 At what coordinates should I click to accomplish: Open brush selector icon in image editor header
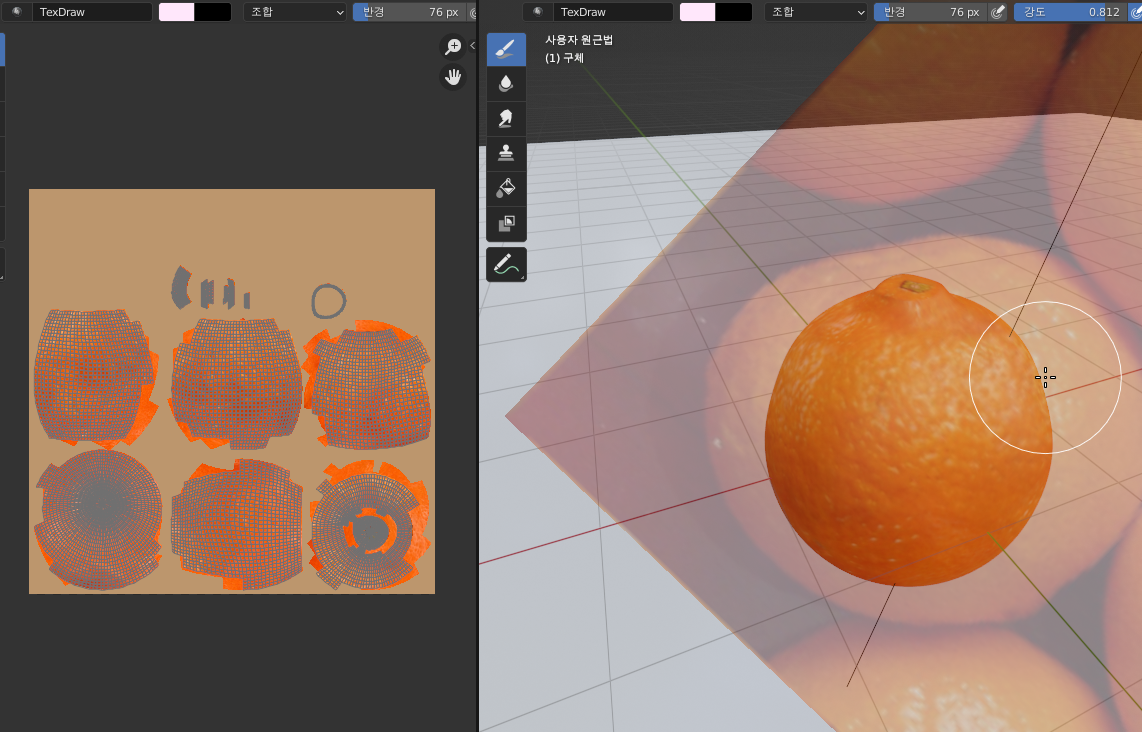pos(17,12)
